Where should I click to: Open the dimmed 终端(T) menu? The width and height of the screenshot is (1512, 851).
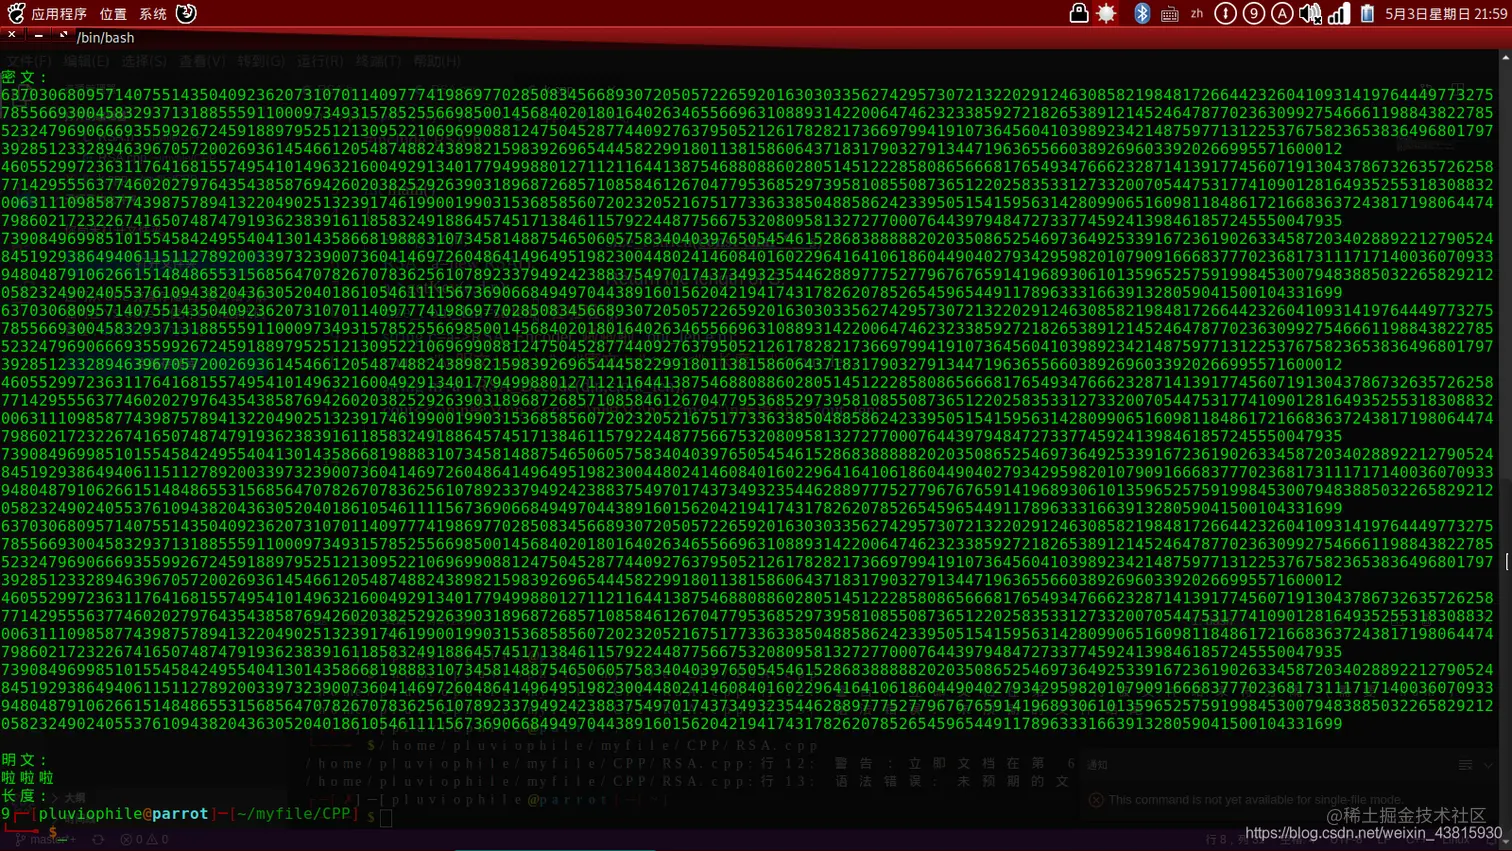pos(378,61)
